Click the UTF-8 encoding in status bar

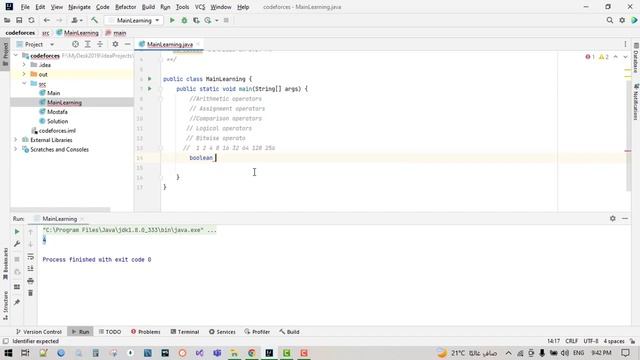click(x=591, y=341)
